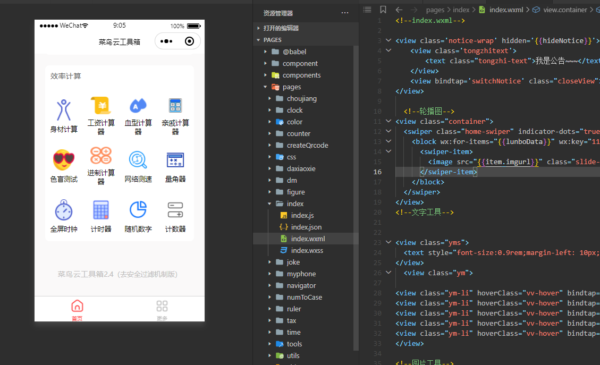This screenshot has width=600, height=365.
Task: Open index.wxss file
Action: tap(306, 250)
